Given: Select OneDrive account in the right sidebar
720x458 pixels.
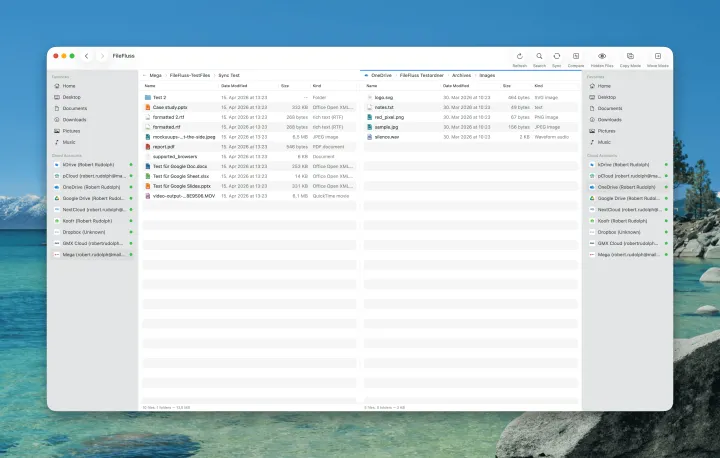Looking at the screenshot, I should 628,187.
